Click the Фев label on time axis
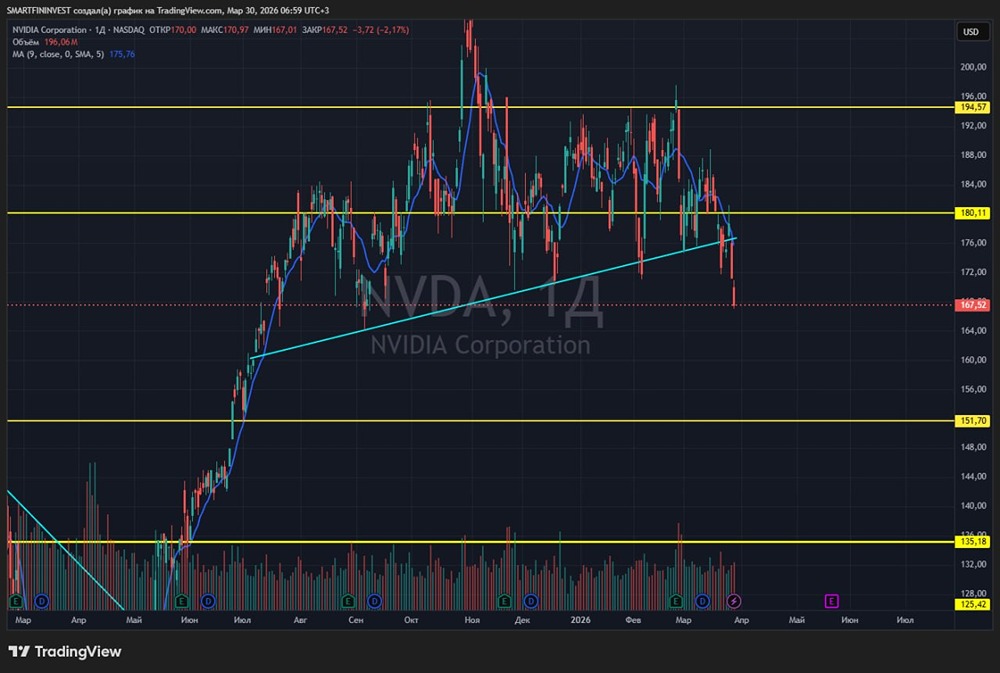This screenshot has width=1000, height=673. click(633, 620)
